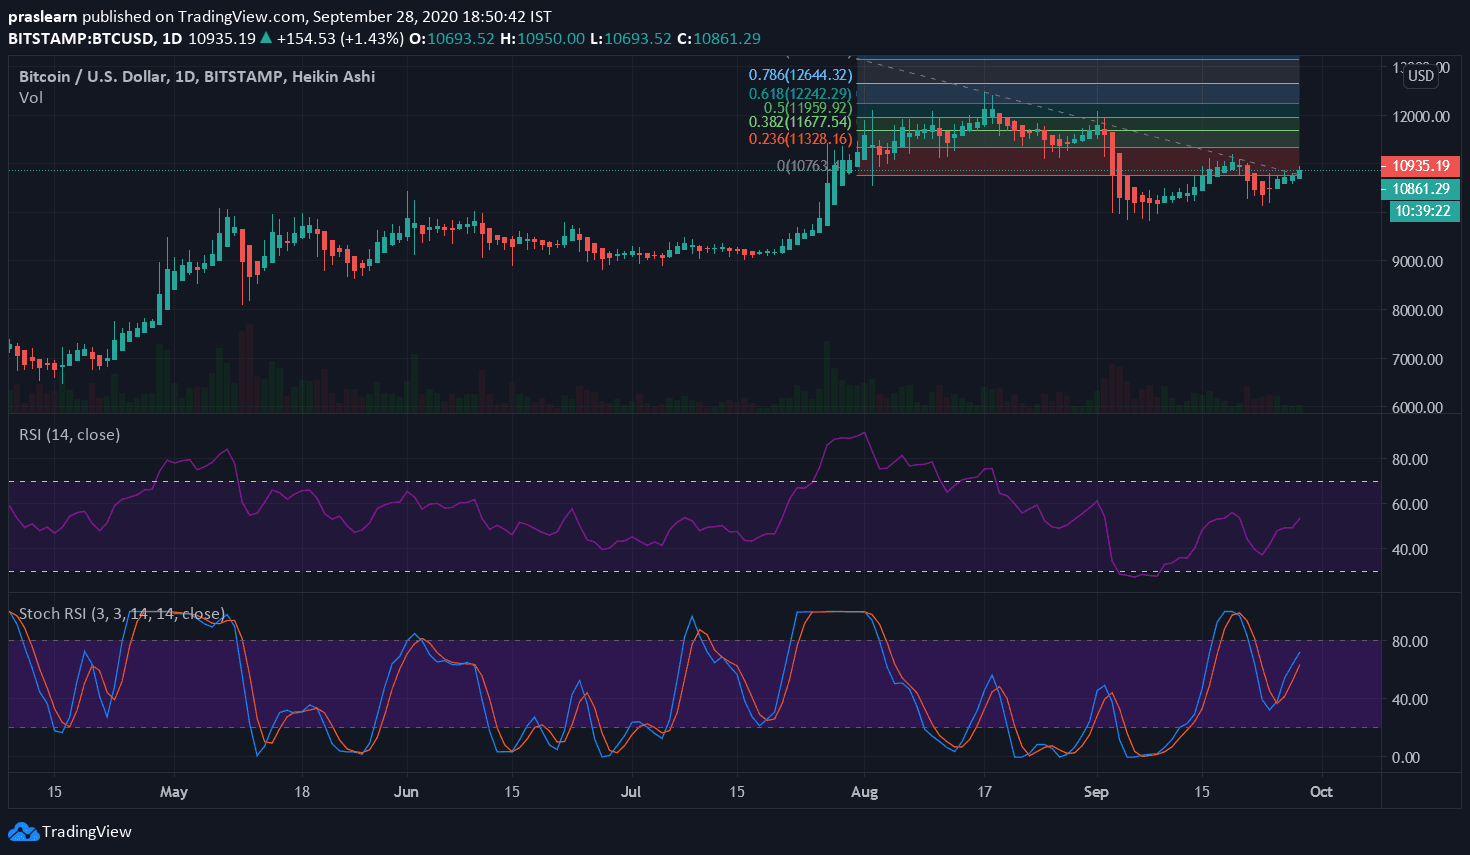1470x855 pixels.
Task: Select the RSI (14, close) indicator label
Action: 69,434
